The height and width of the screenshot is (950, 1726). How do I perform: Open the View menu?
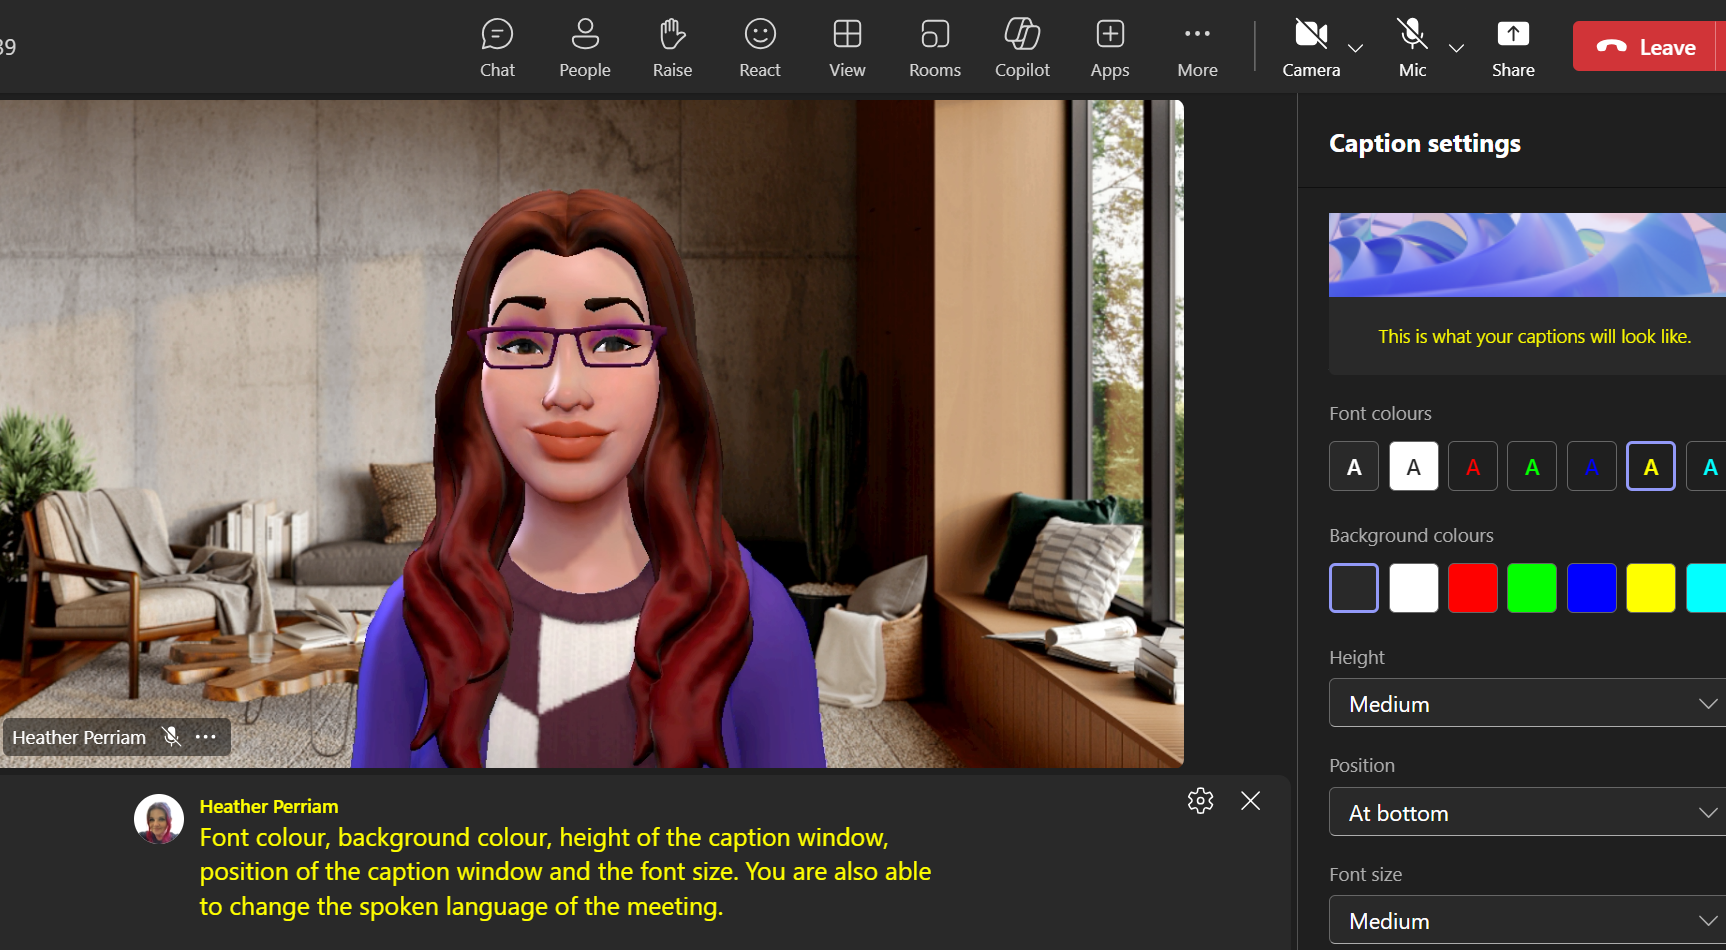(846, 46)
